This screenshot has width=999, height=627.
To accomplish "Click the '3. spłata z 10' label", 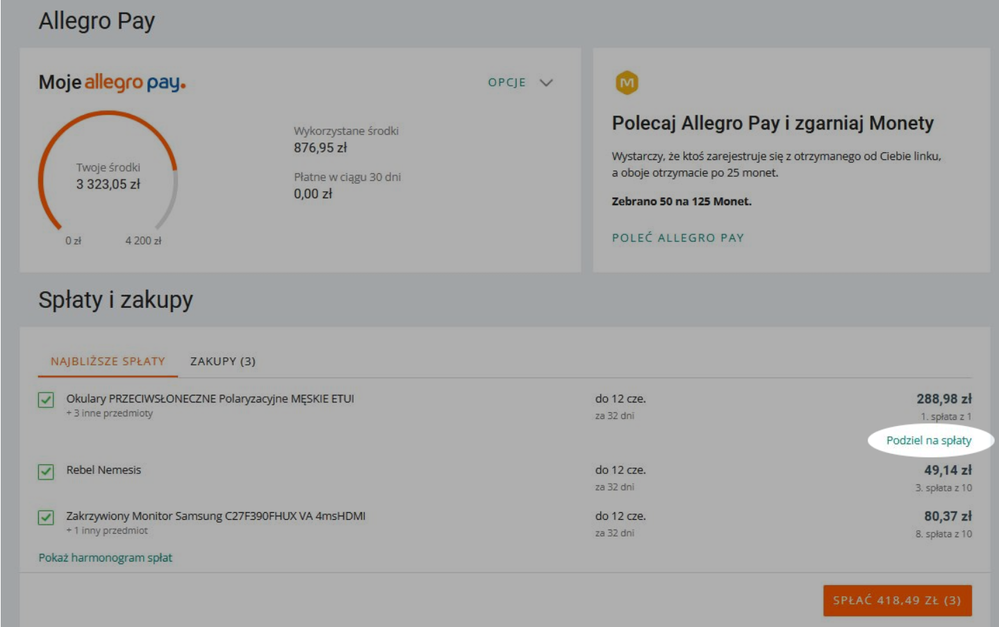I will (944, 488).
